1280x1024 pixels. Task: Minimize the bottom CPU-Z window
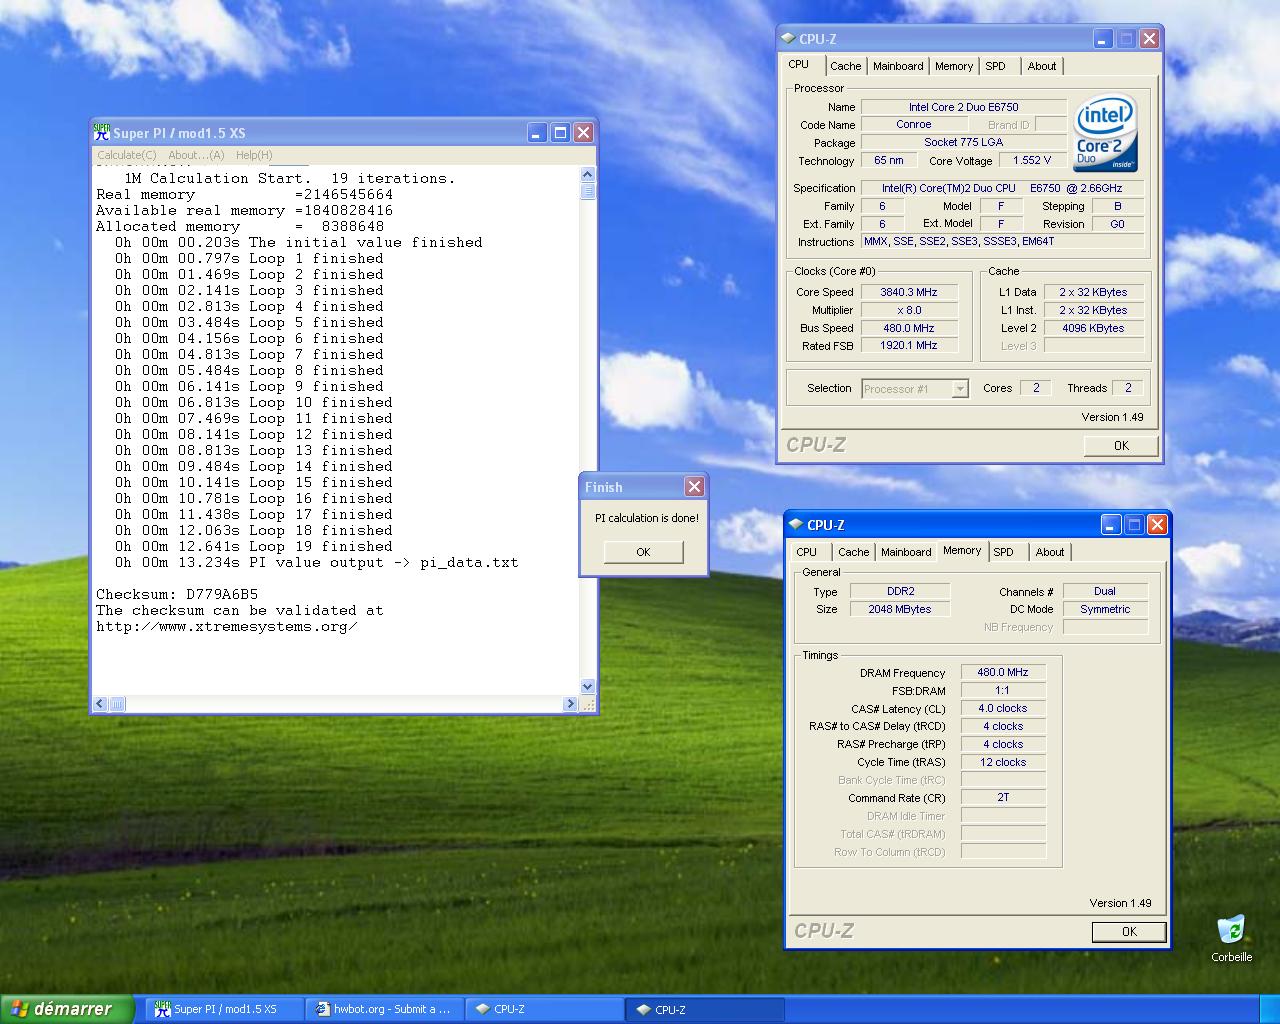click(x=1111, y=525)
